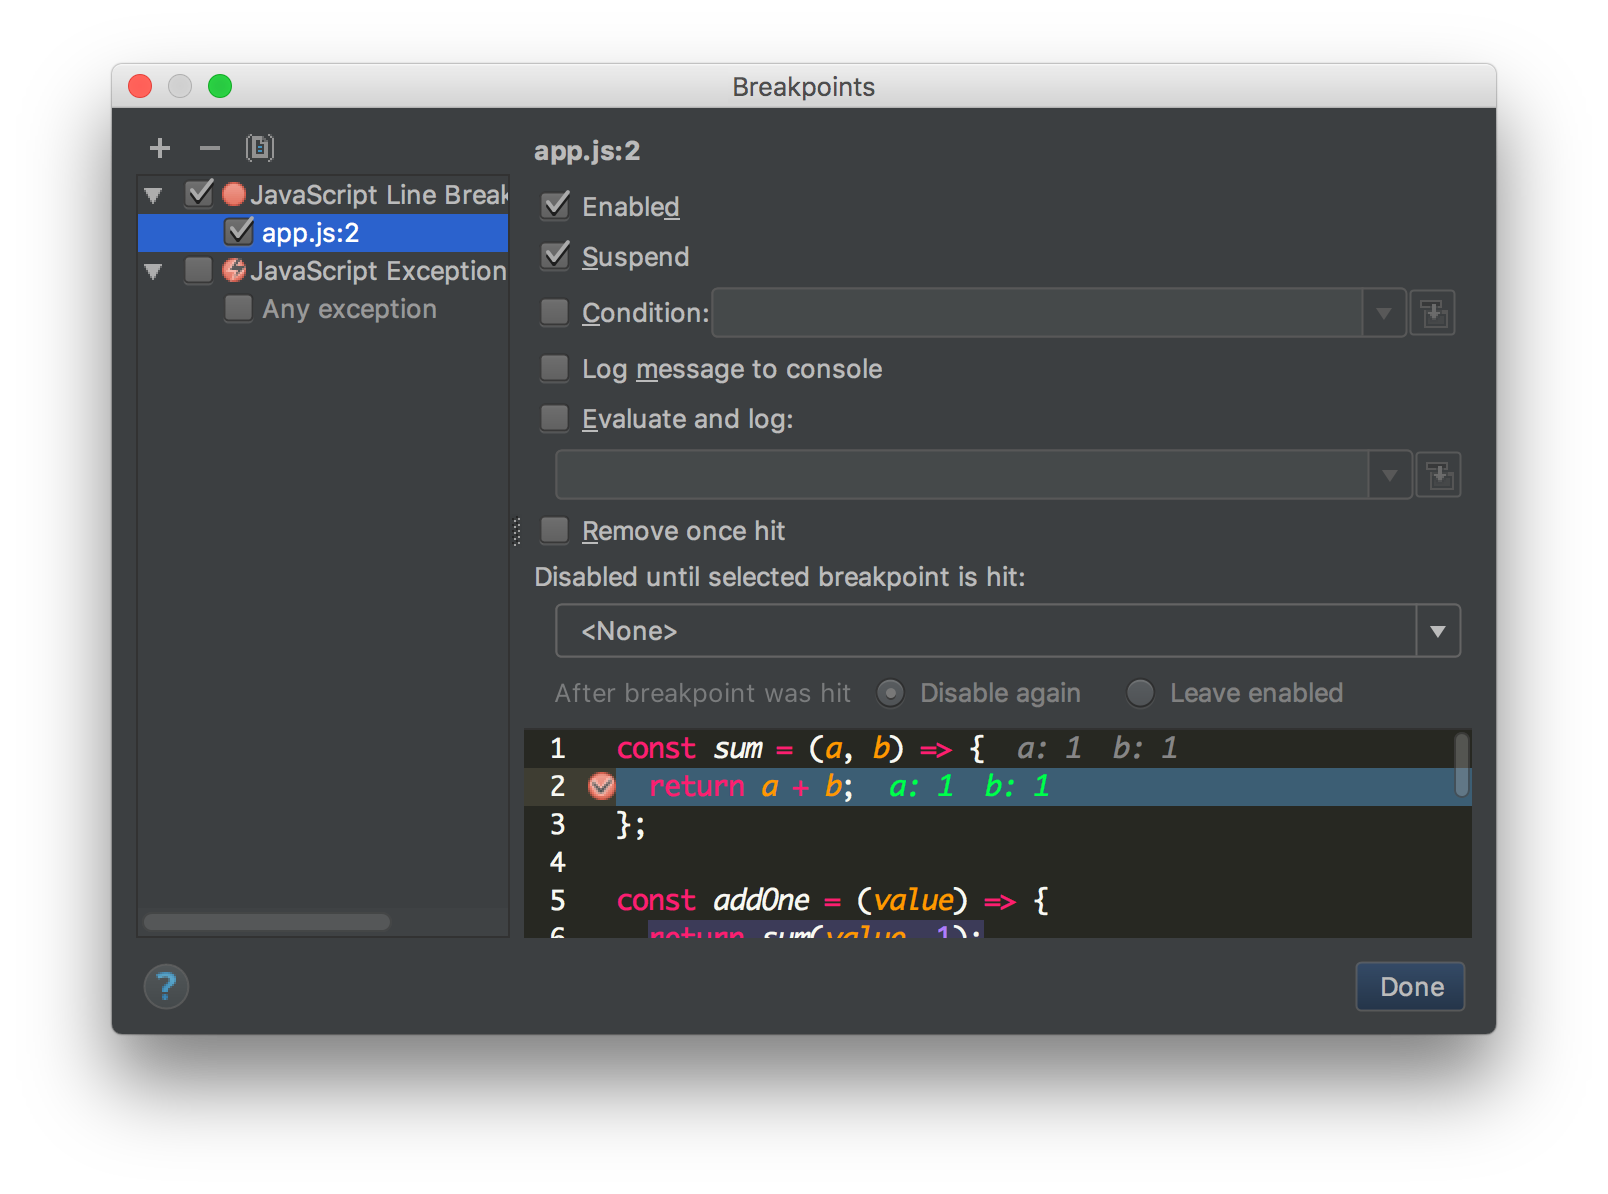Click inside the Condition input field

tap(1040, 313)
